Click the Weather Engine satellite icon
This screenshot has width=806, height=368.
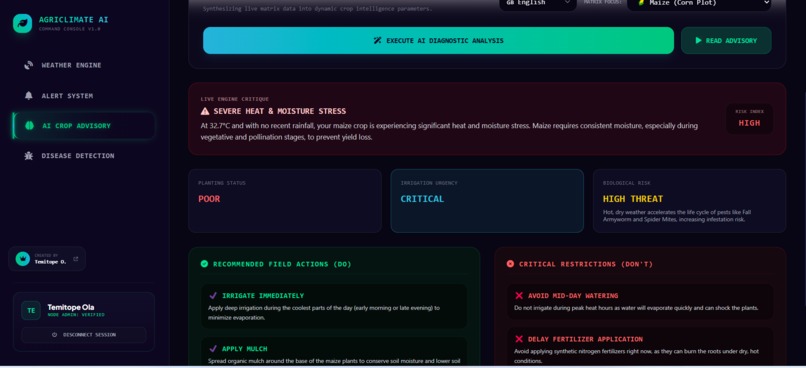(x=29, y=65)
